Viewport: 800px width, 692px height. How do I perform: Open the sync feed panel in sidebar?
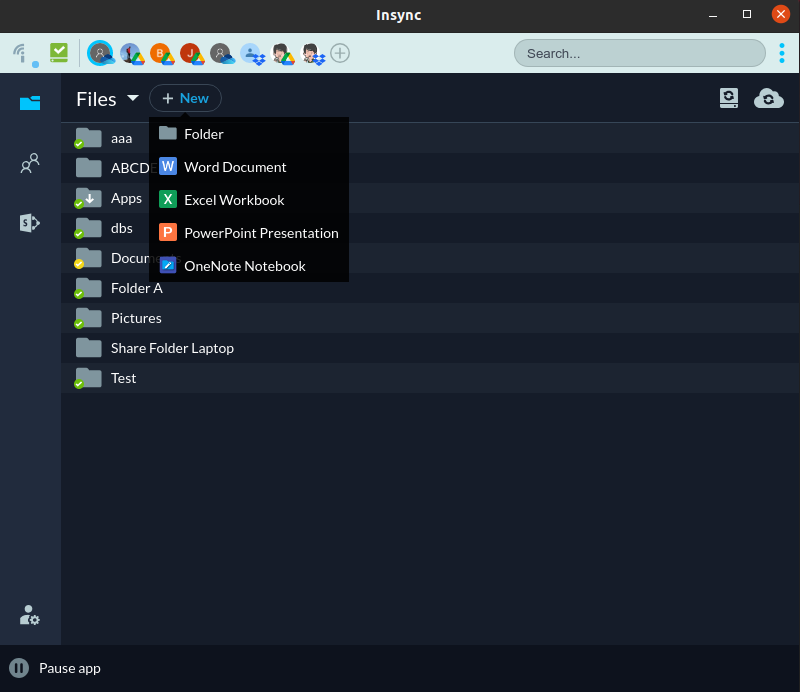pos(30,223)
